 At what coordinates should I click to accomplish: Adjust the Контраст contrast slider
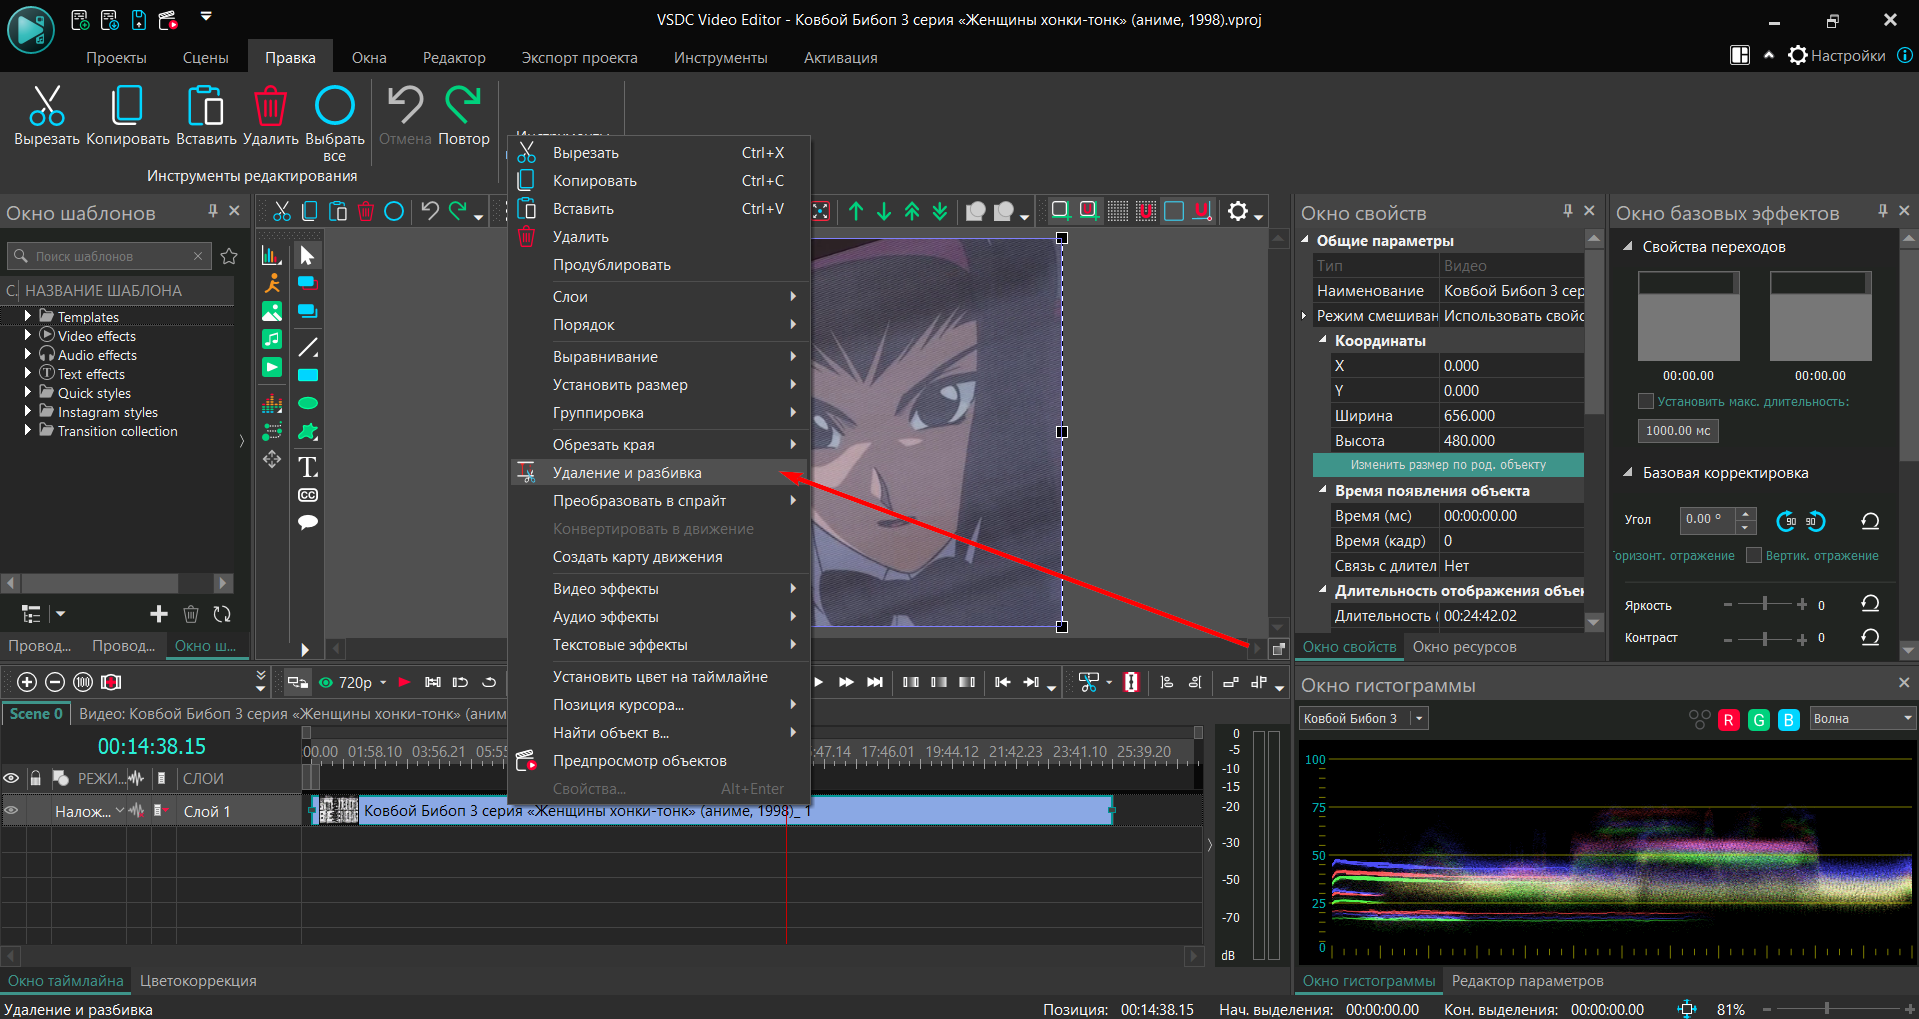pyautogui.click(x=1765, y=638)
